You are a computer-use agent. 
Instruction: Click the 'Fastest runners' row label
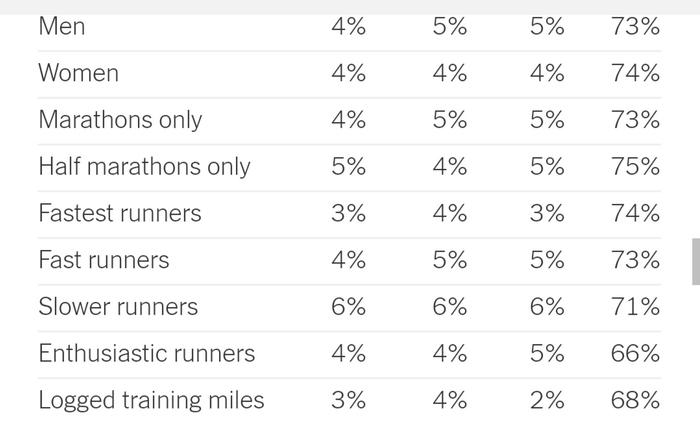point(120,213)
